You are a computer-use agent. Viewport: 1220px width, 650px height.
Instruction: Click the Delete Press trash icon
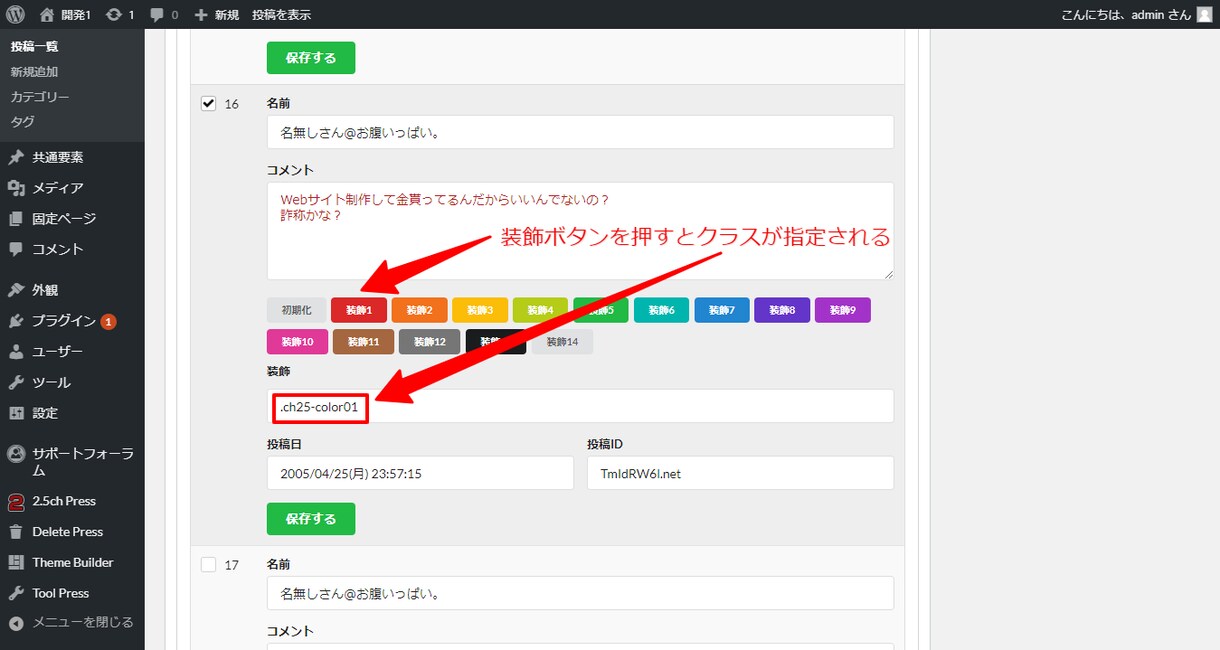coord(16,532)
